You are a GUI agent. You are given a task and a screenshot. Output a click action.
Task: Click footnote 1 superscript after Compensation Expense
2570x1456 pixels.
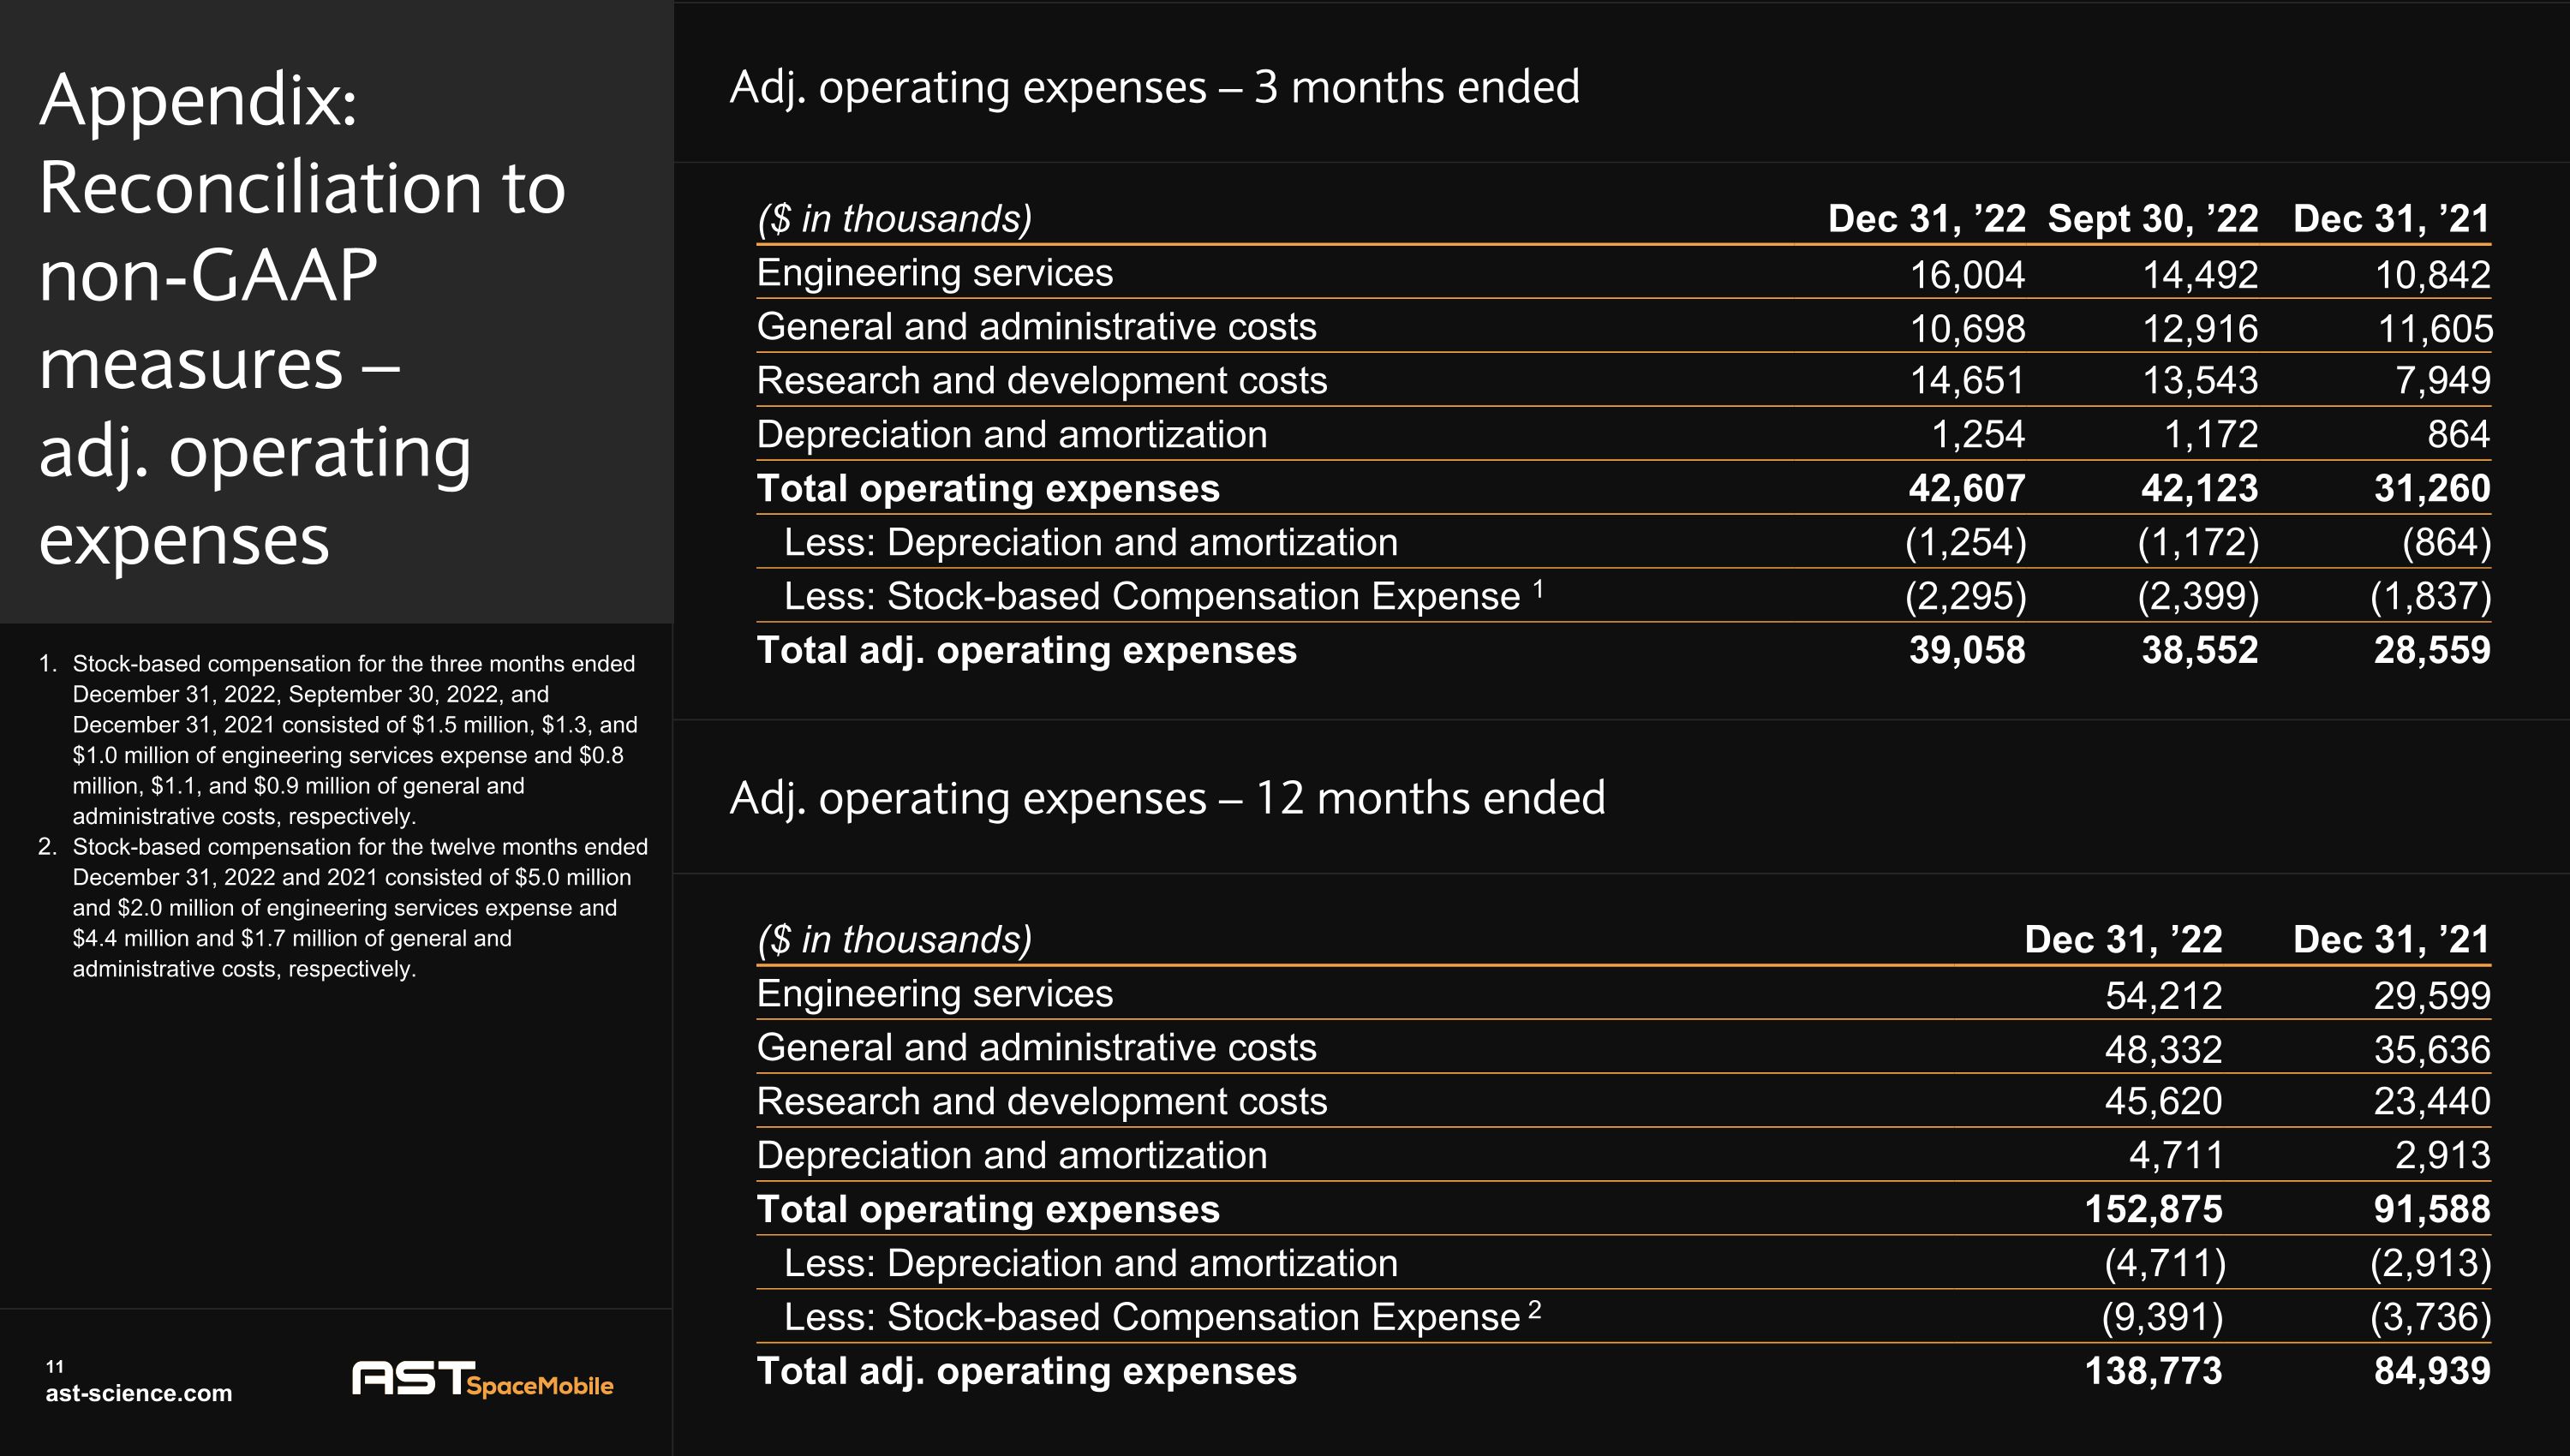[1538, 589]
